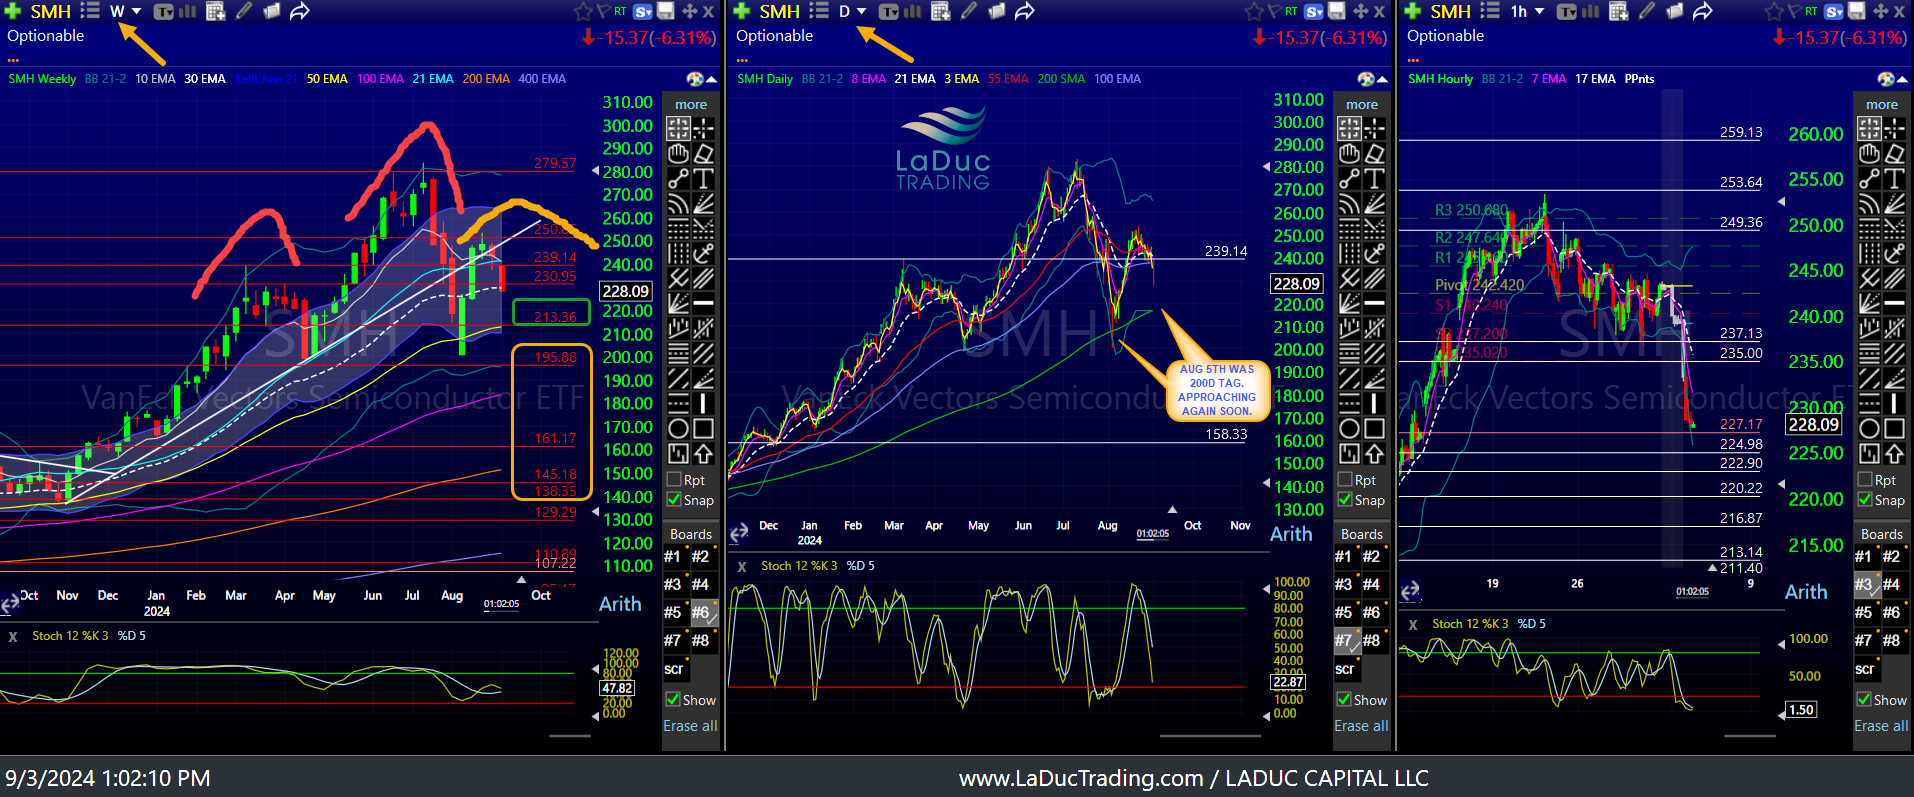The image size is (1914, 797).
Task: Select the crosshair tool in weekly chart toolbar
Action: [x=704, y=128]
